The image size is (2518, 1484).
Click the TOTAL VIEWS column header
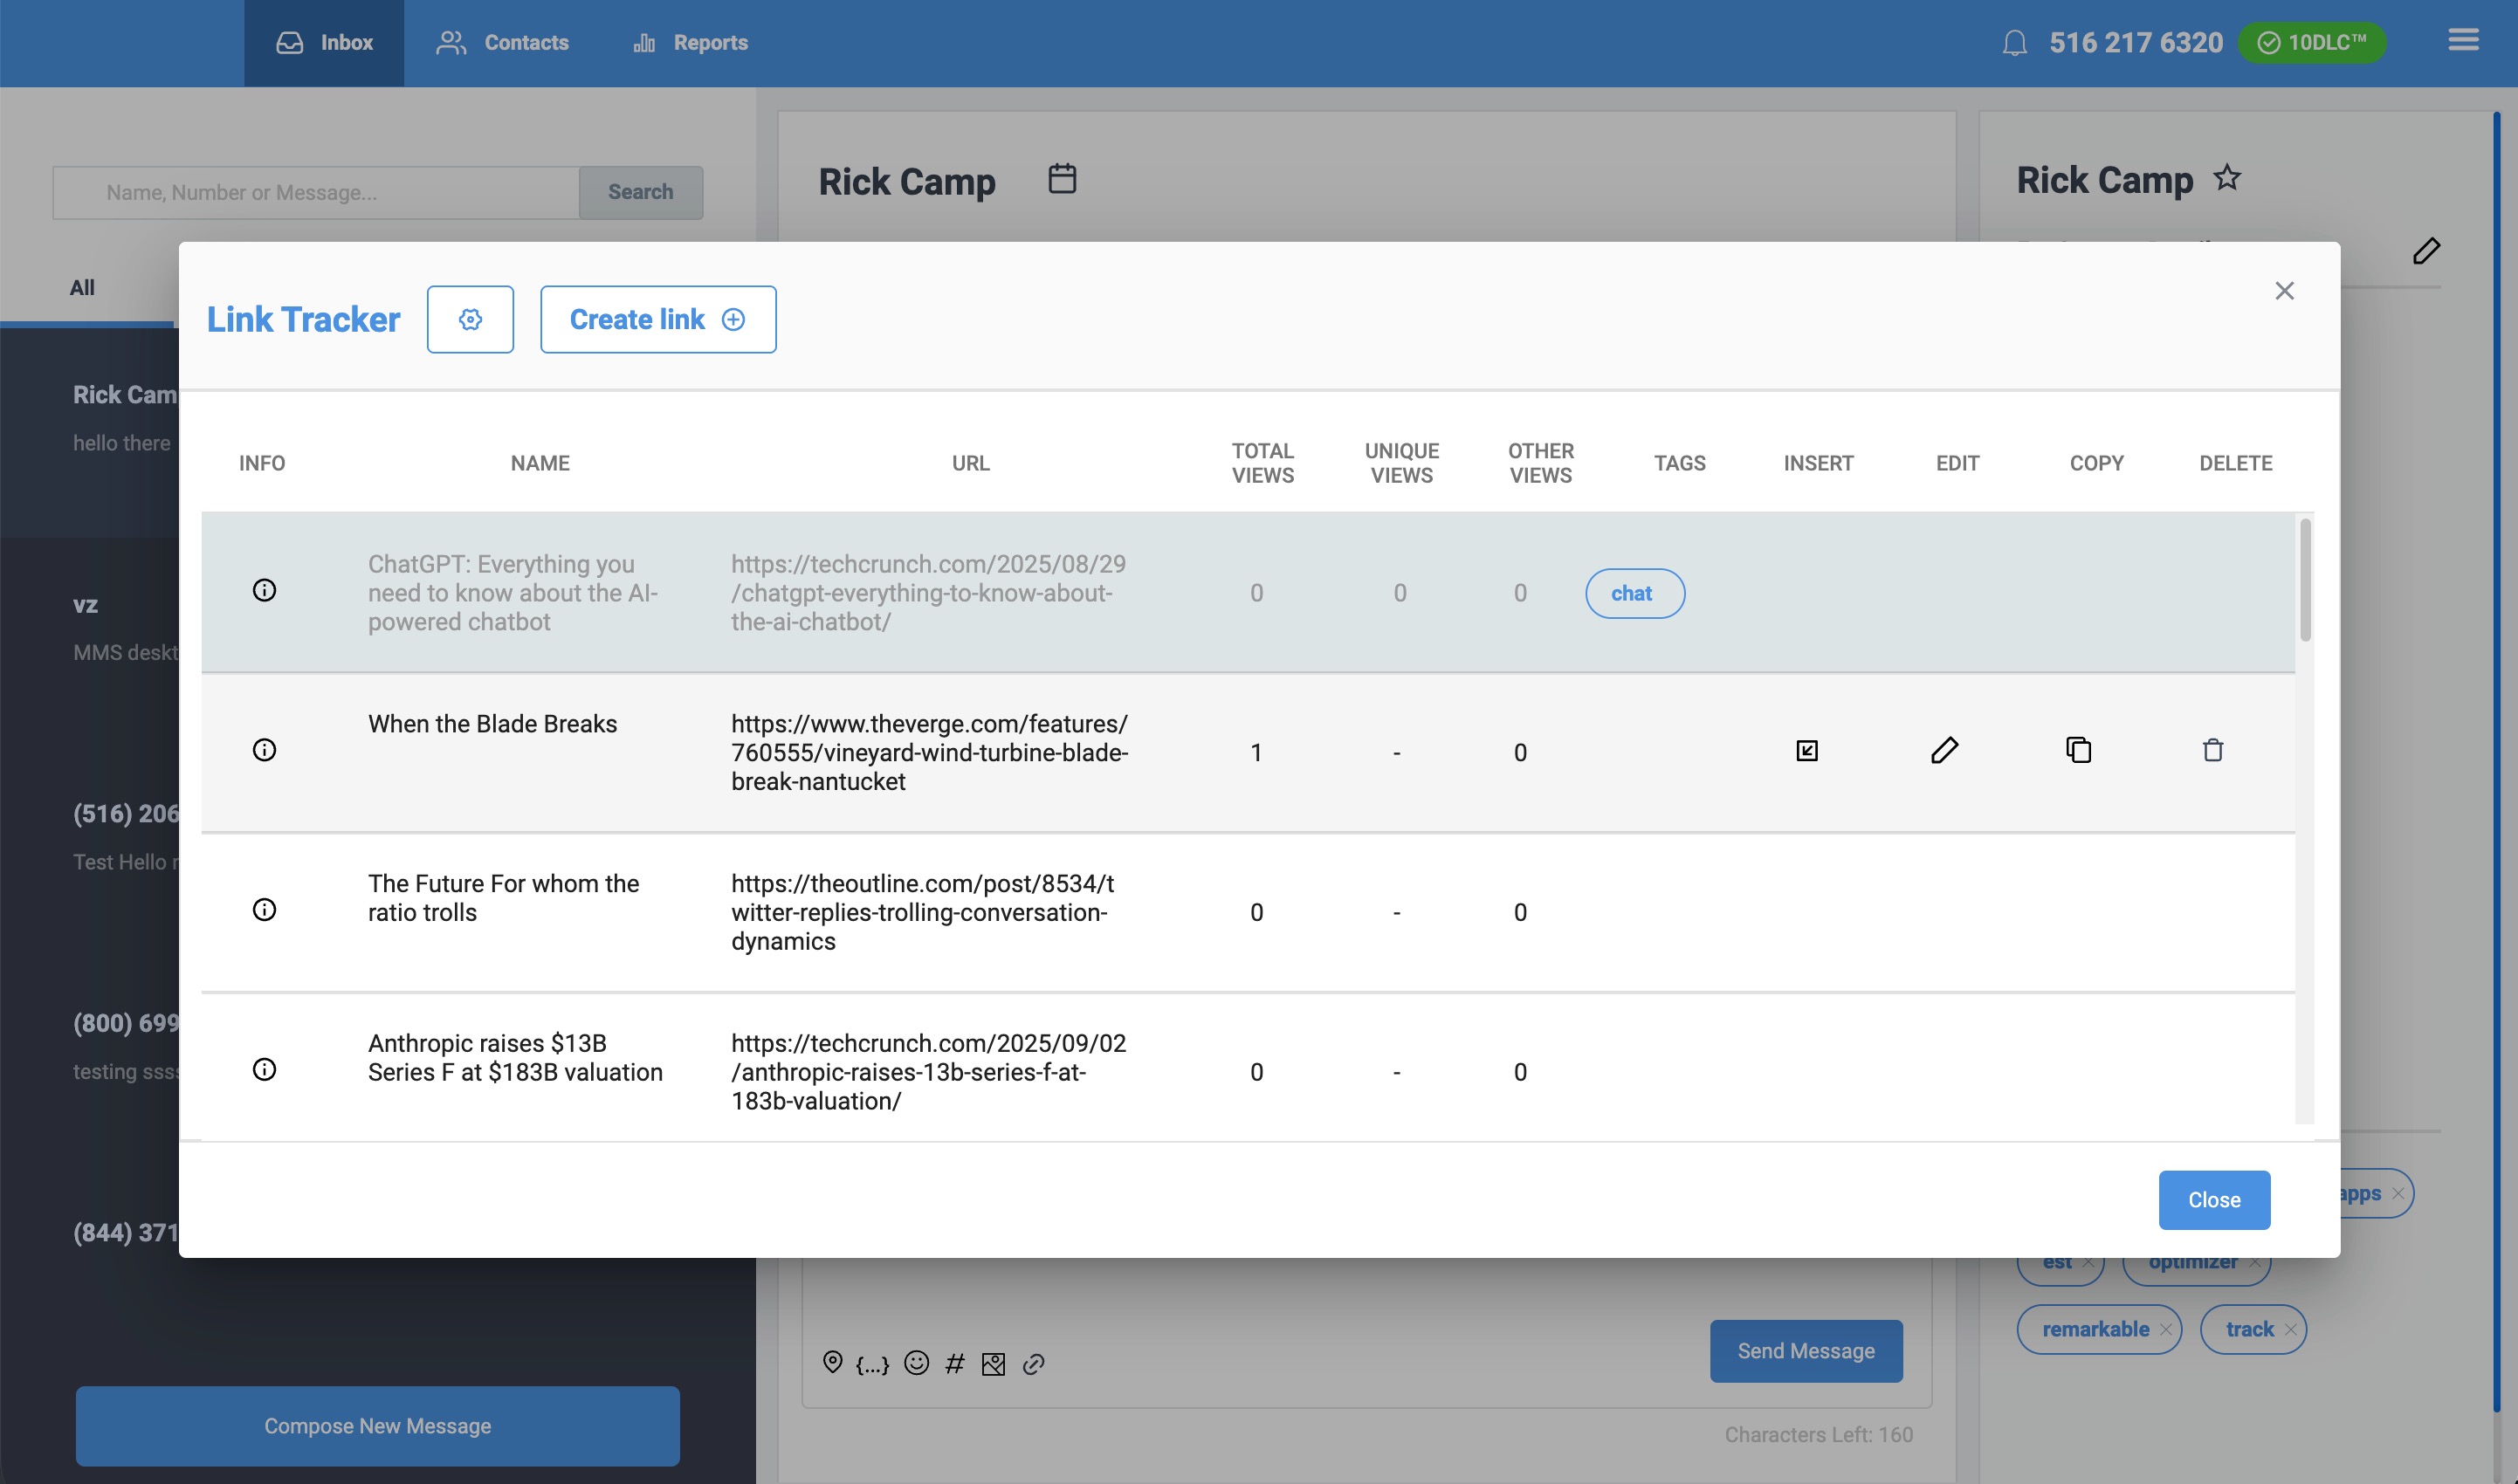tap(1263, 463)
